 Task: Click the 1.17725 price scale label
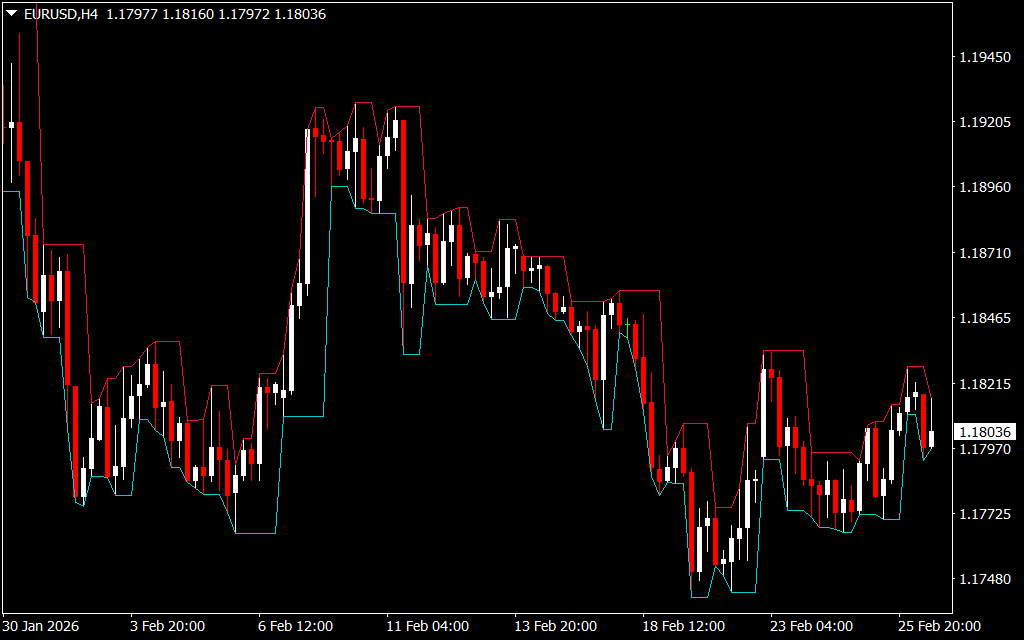point(984,514)
